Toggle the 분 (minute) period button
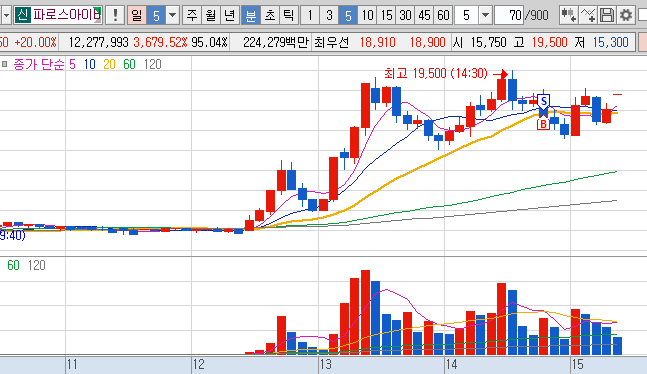647x374 pixels. (250, 16)
